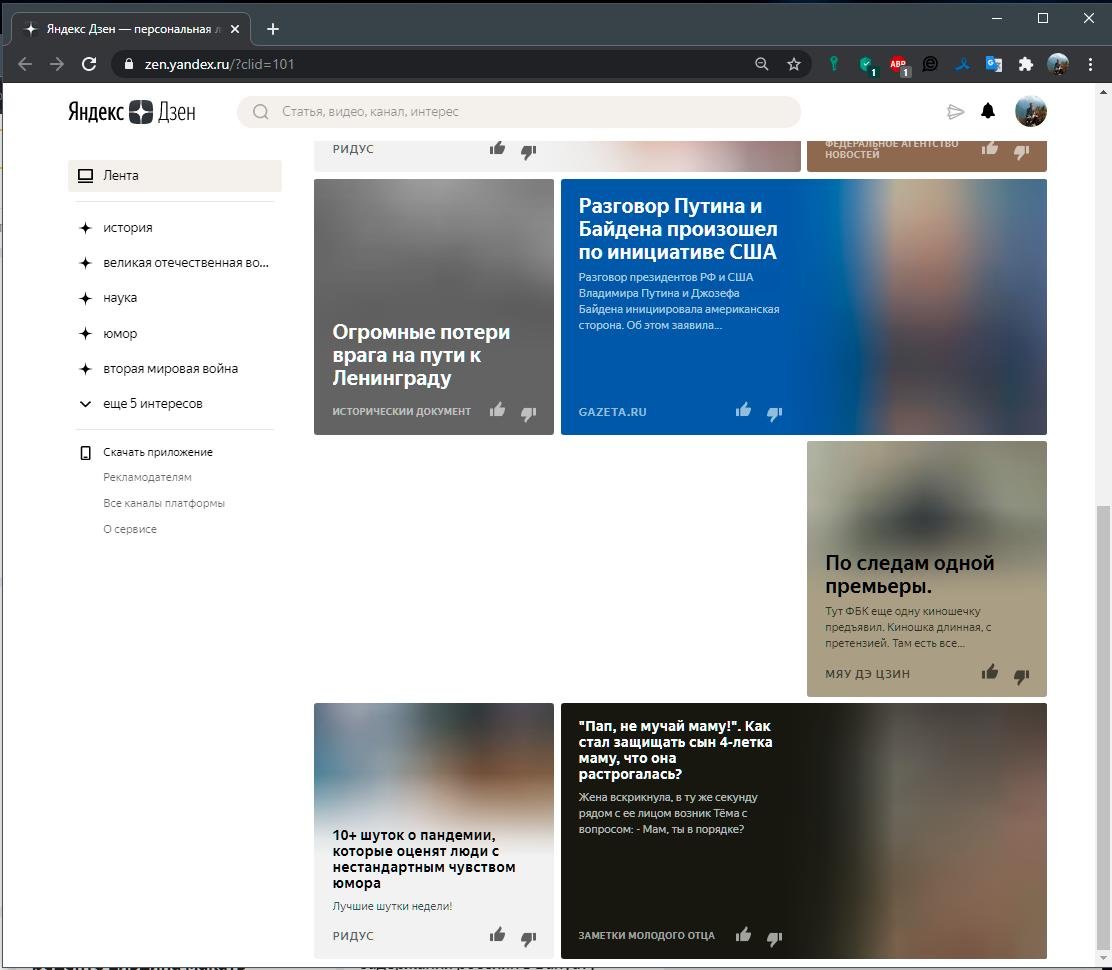Go to Яндекс Дзен logo home
The width and height of the screenshot is (1112, 970).
(132, 111)
